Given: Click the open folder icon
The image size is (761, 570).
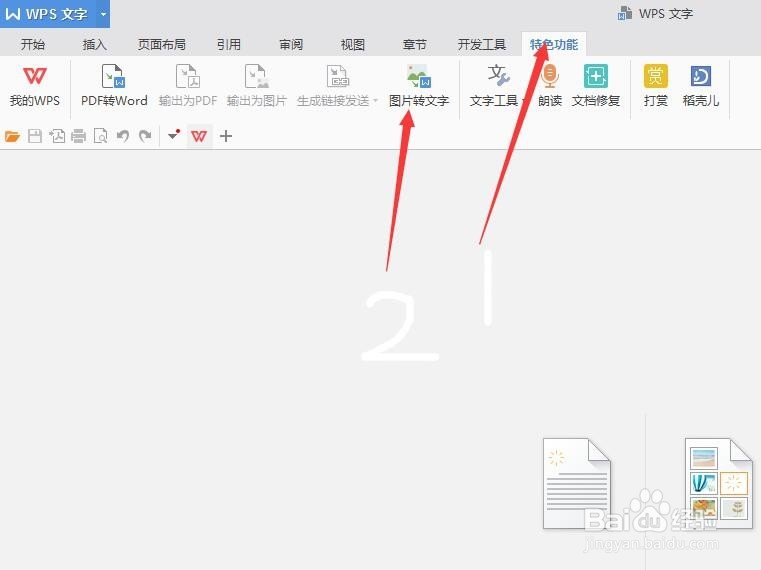Looking at the screenshot, I should click(12, 136).
